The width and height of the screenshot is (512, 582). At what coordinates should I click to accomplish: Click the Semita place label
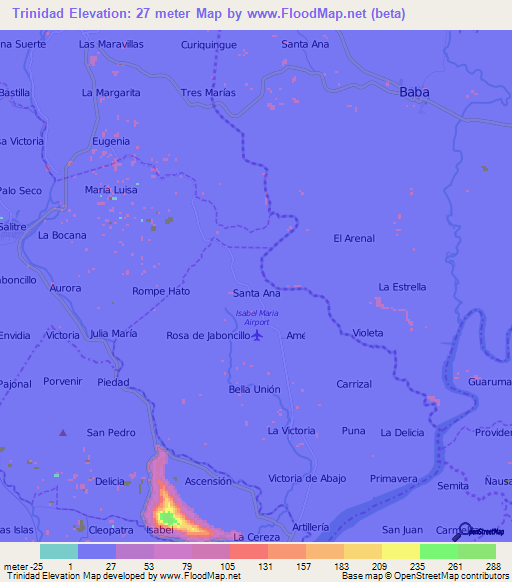453,486
